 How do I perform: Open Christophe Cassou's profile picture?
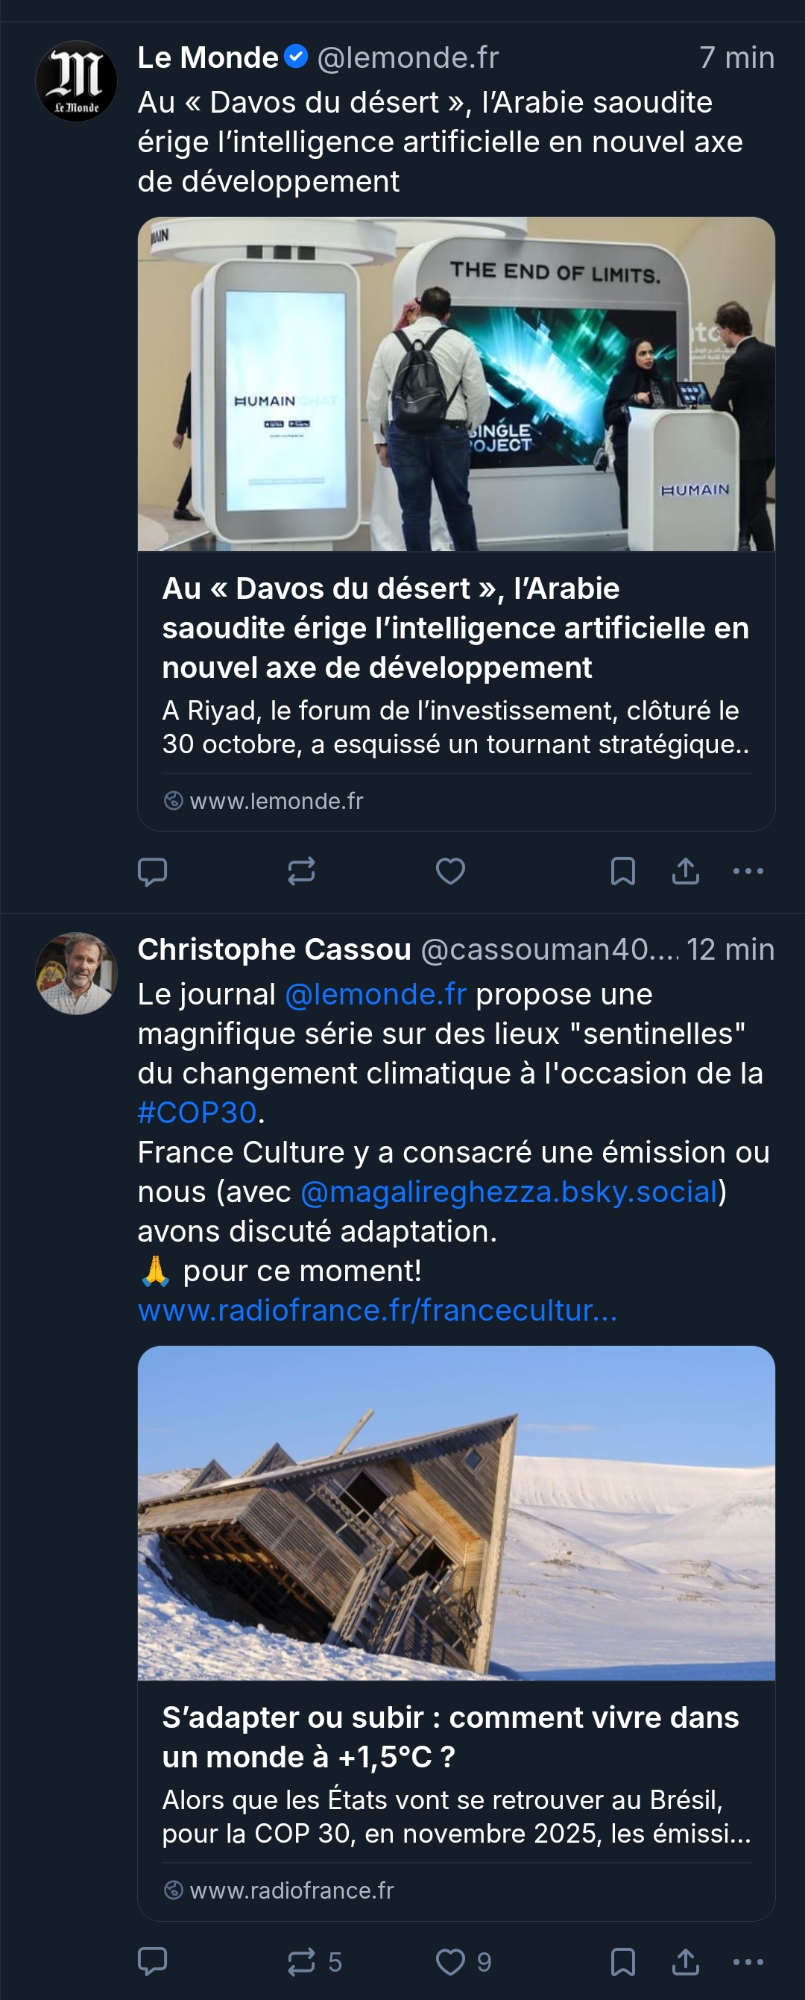click(x=77, y=973)
